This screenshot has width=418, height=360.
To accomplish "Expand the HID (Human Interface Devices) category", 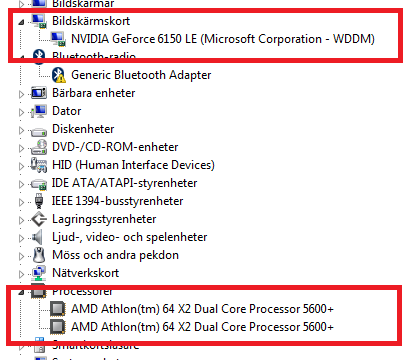I will coord(21,166).
